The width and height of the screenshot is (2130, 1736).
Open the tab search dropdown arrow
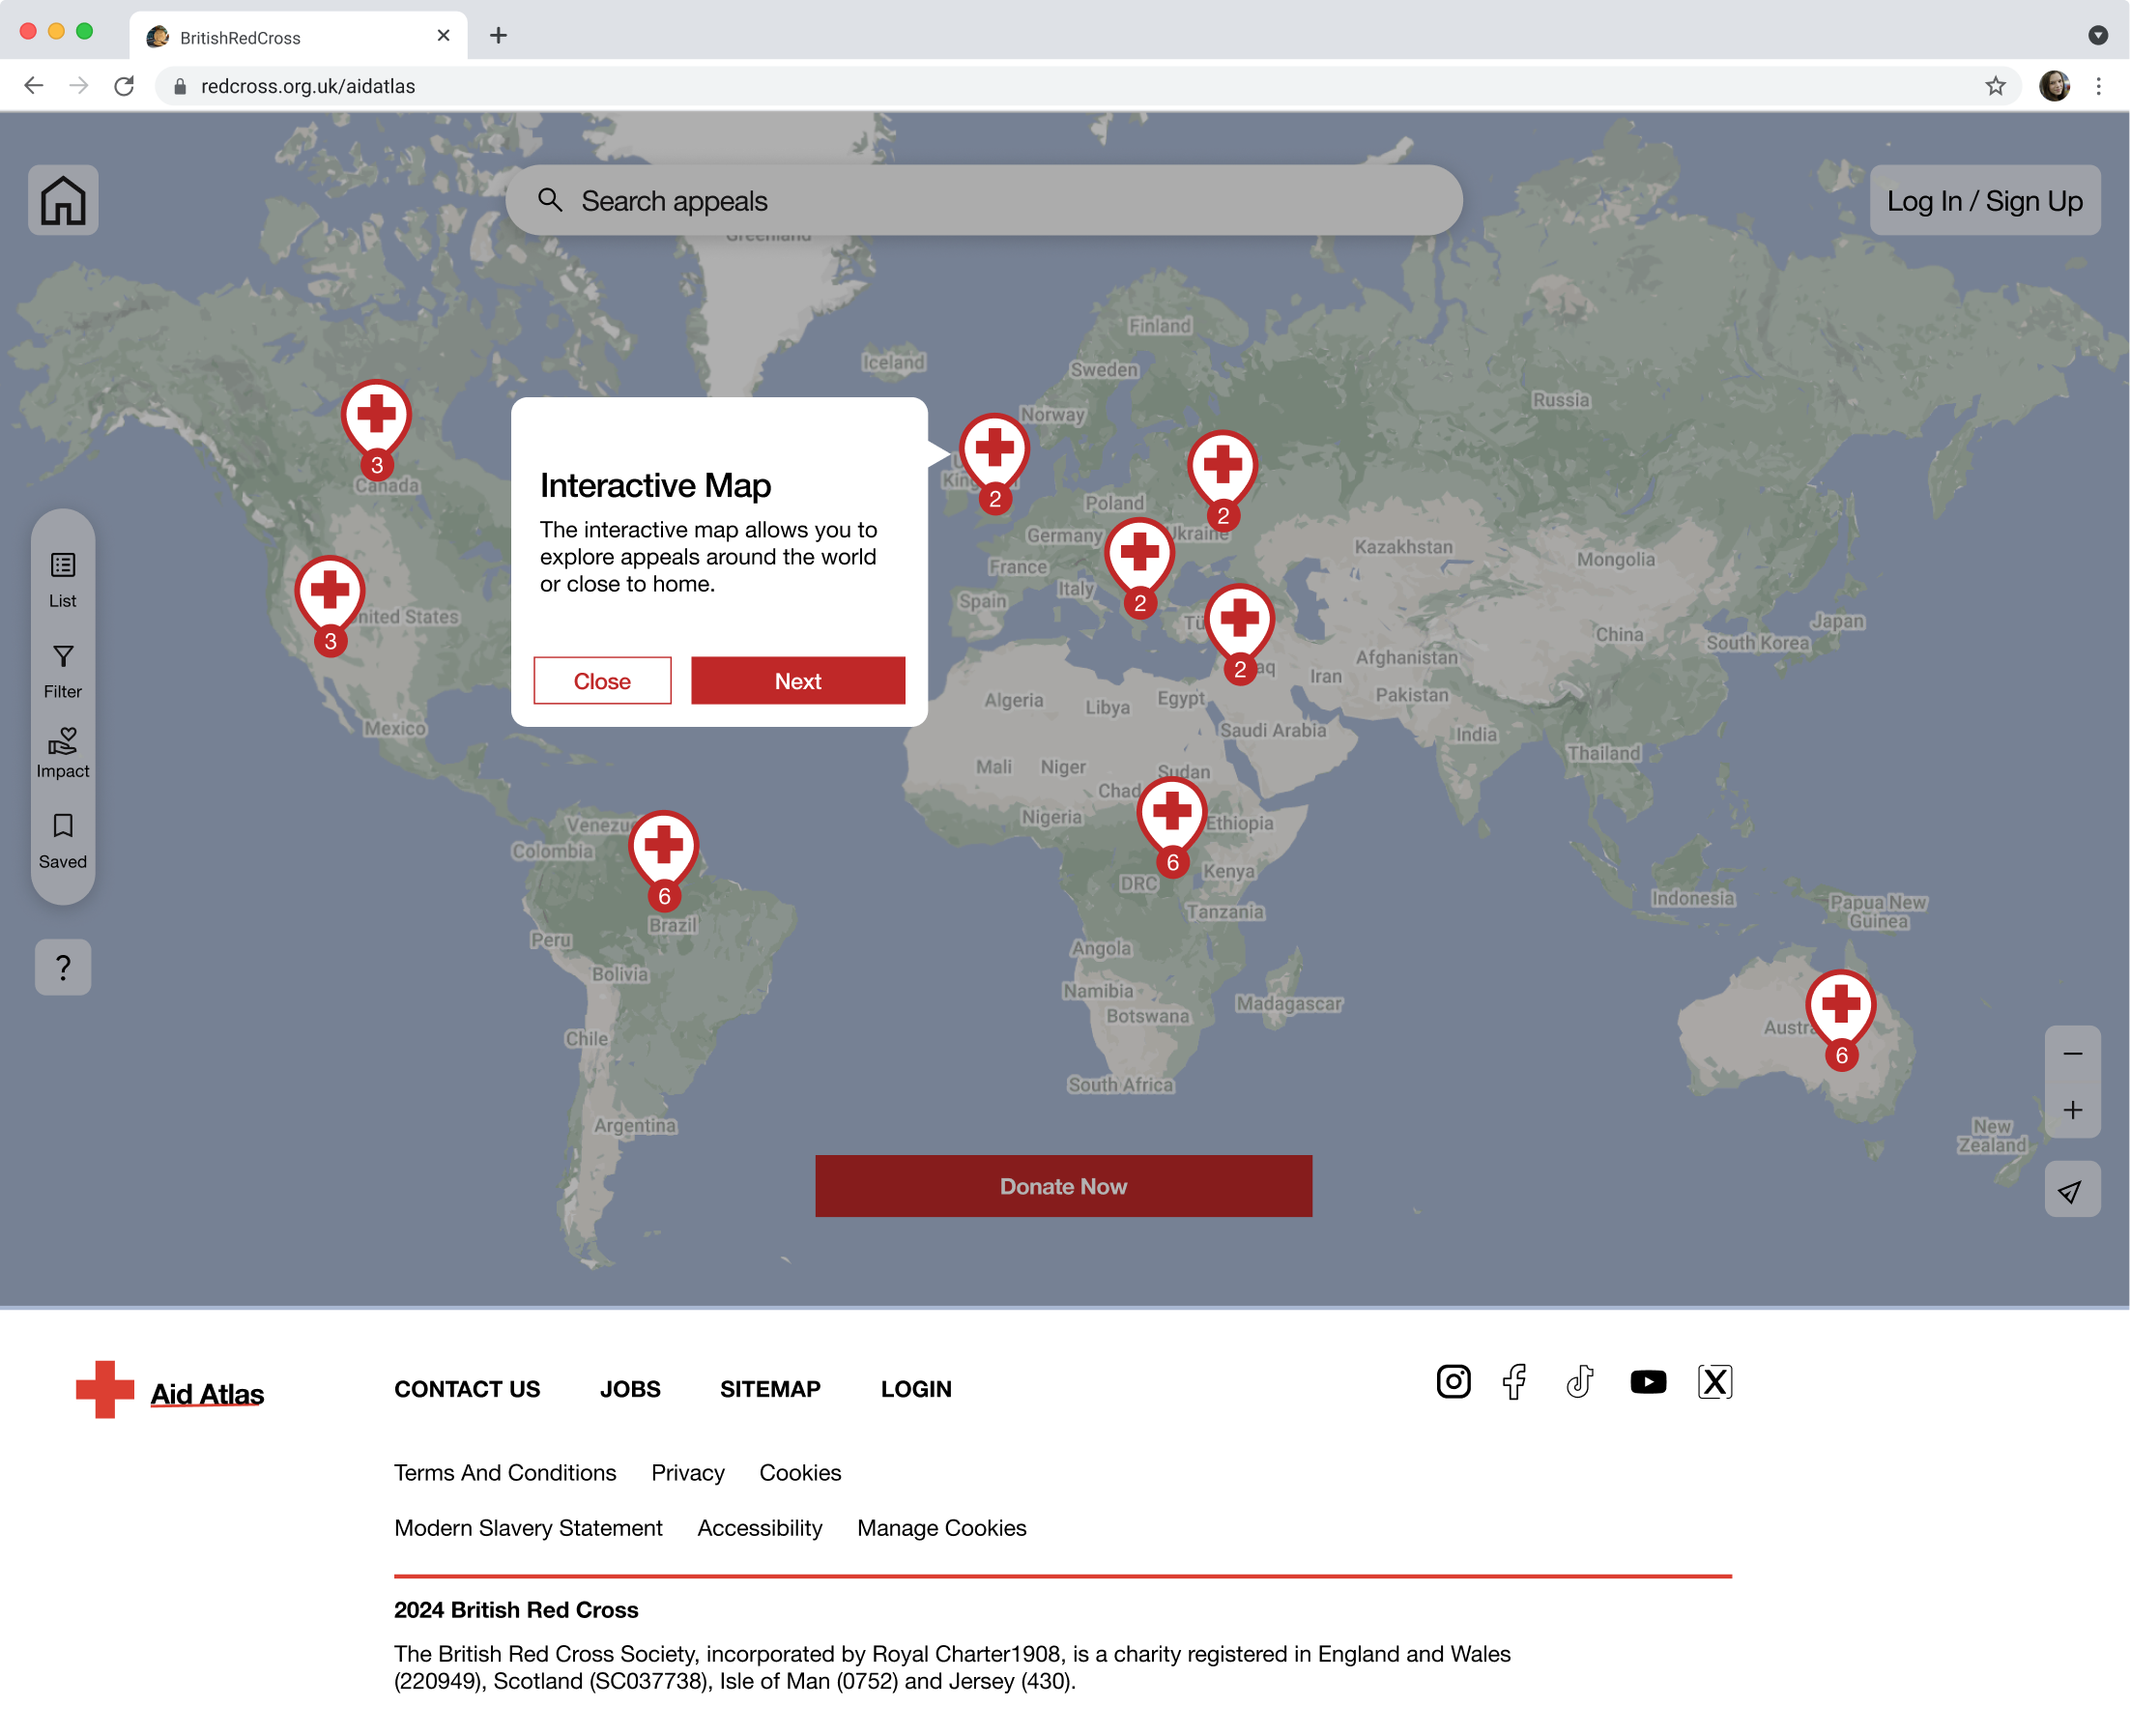coord(2098,36)
